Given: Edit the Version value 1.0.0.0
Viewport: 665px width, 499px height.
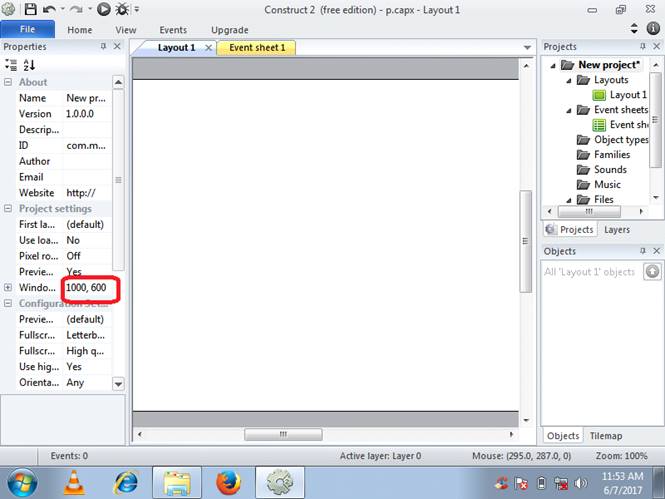Looking at the screenshot, I should click(x=86, y=114).
